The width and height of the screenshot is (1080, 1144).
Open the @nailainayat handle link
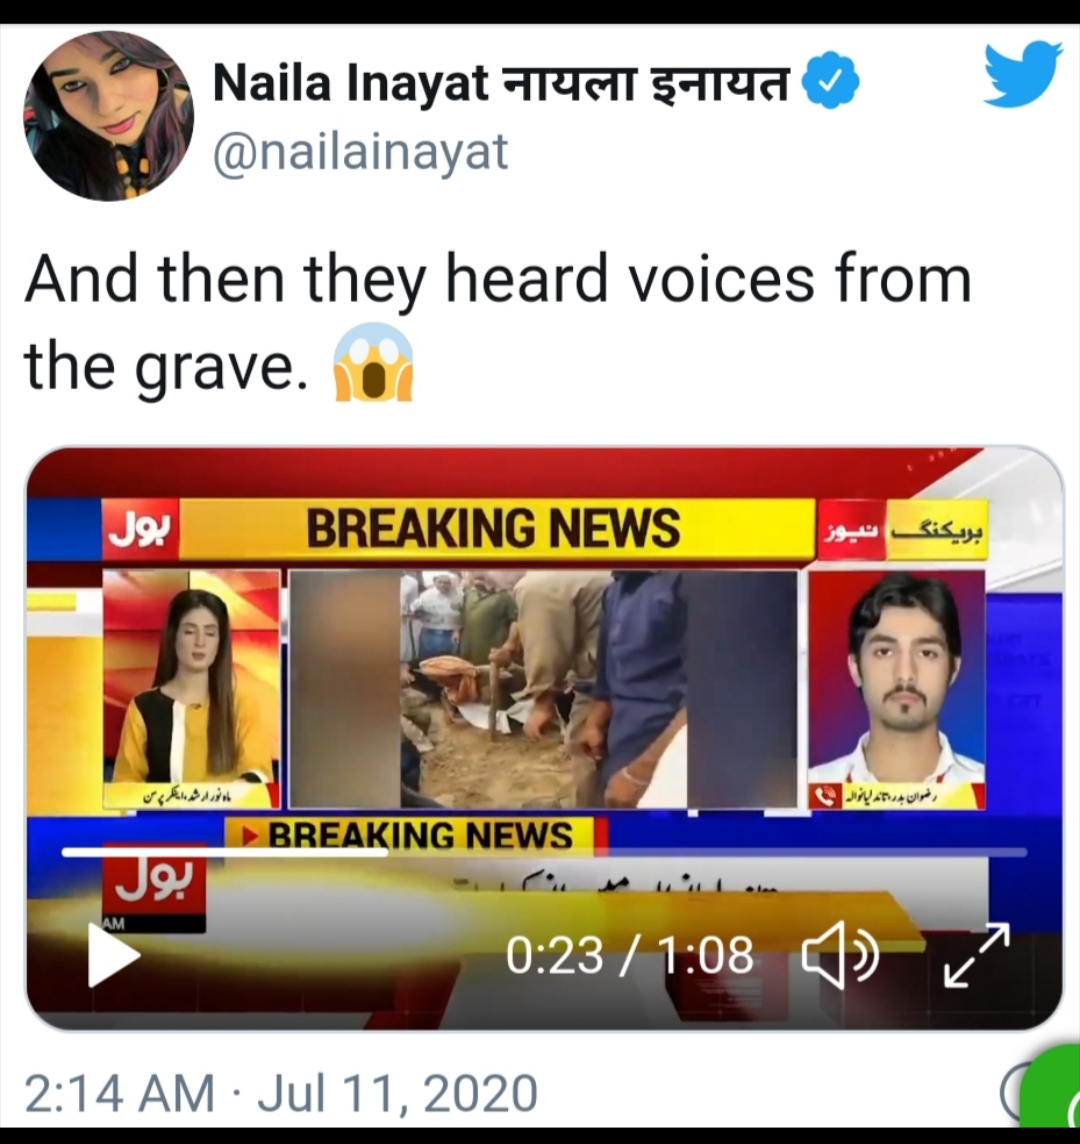[360, 152]
